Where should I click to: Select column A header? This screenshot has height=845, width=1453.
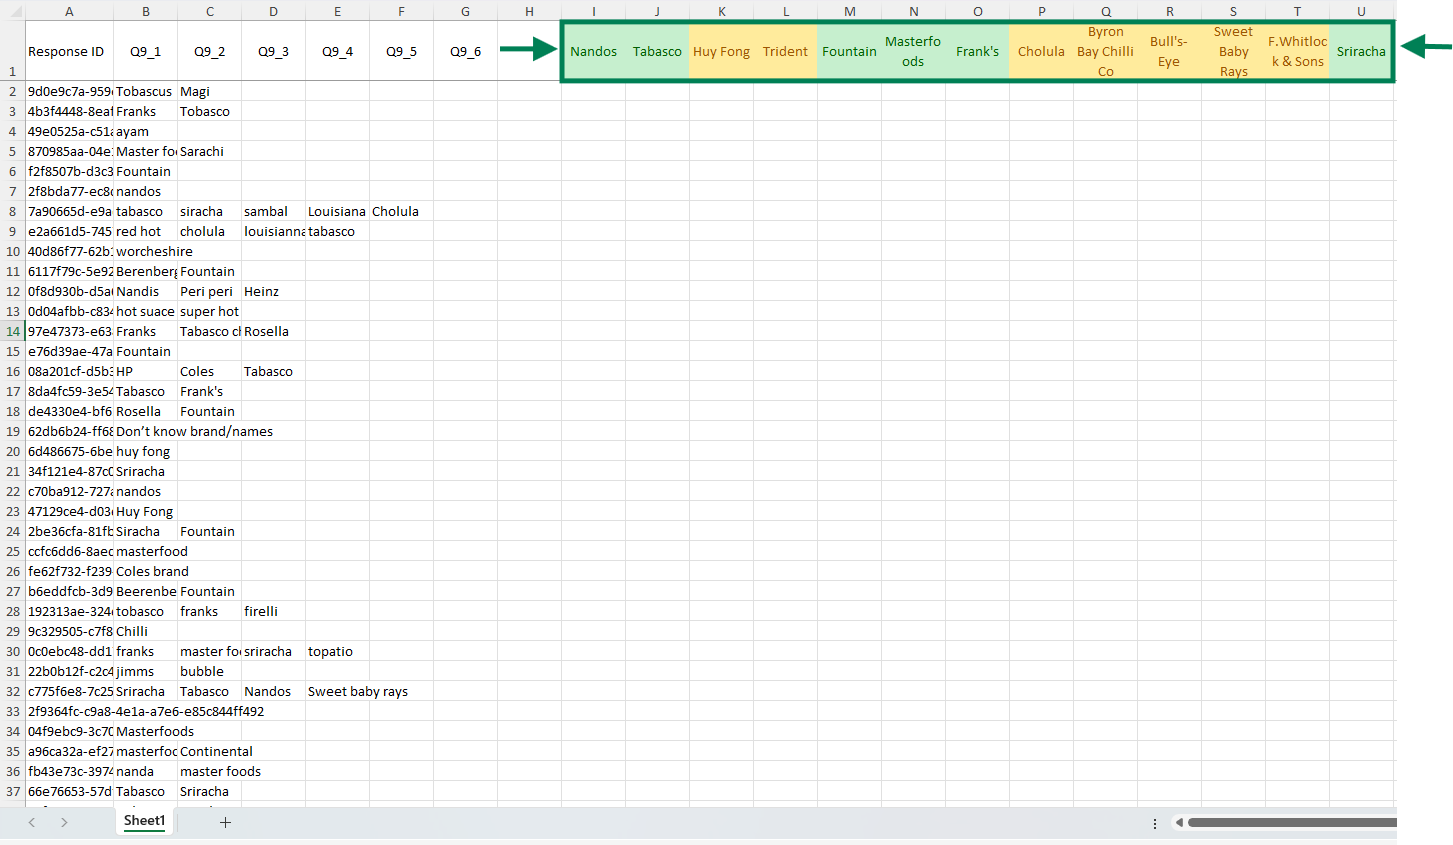pyautogui.click(x=69, y=11)
